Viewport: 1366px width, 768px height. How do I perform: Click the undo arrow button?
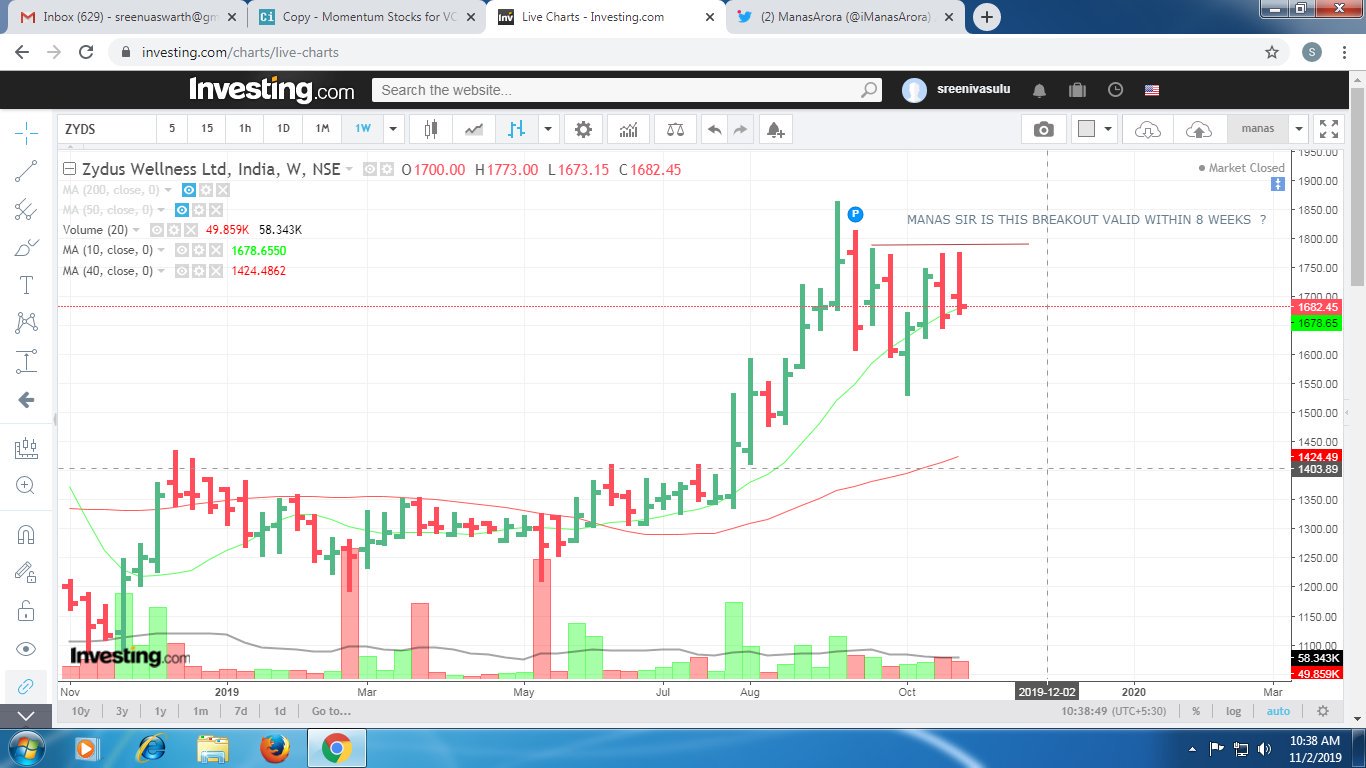coord(714,129)
